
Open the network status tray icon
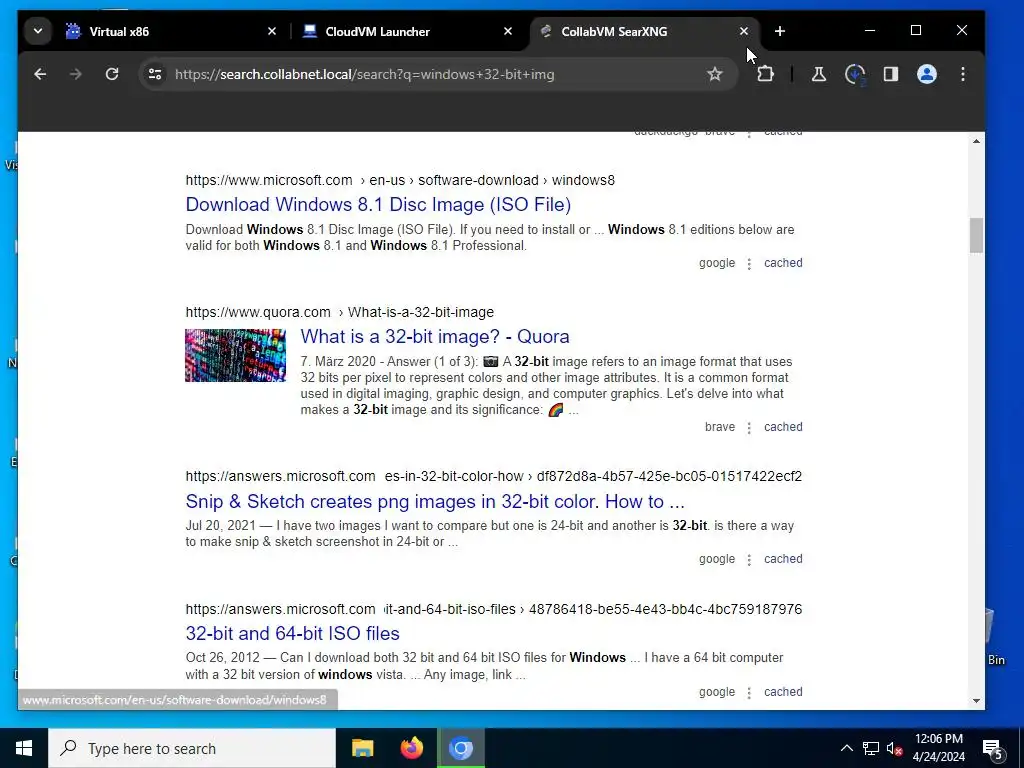pos(871,748)
